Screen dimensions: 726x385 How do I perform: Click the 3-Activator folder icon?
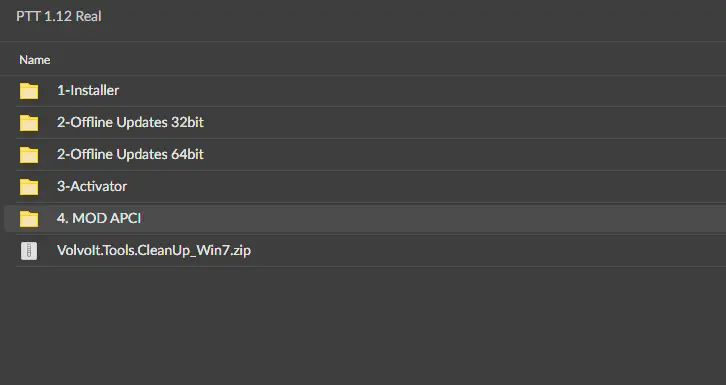[x=29, y=186]
